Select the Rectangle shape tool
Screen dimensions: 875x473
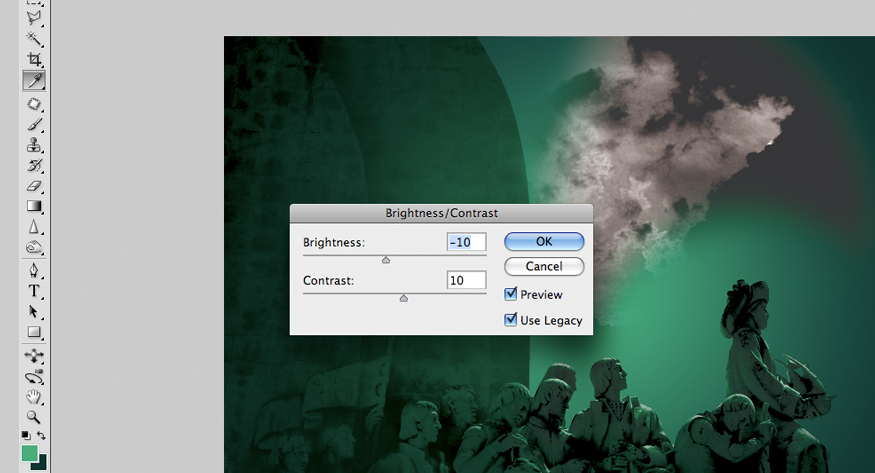pos(33,332)
